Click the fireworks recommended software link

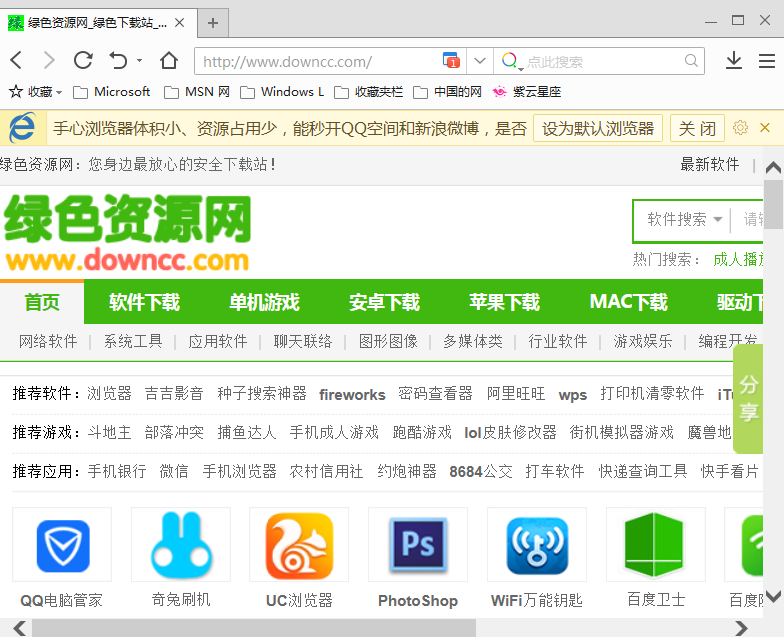click(x=352, y=394)
